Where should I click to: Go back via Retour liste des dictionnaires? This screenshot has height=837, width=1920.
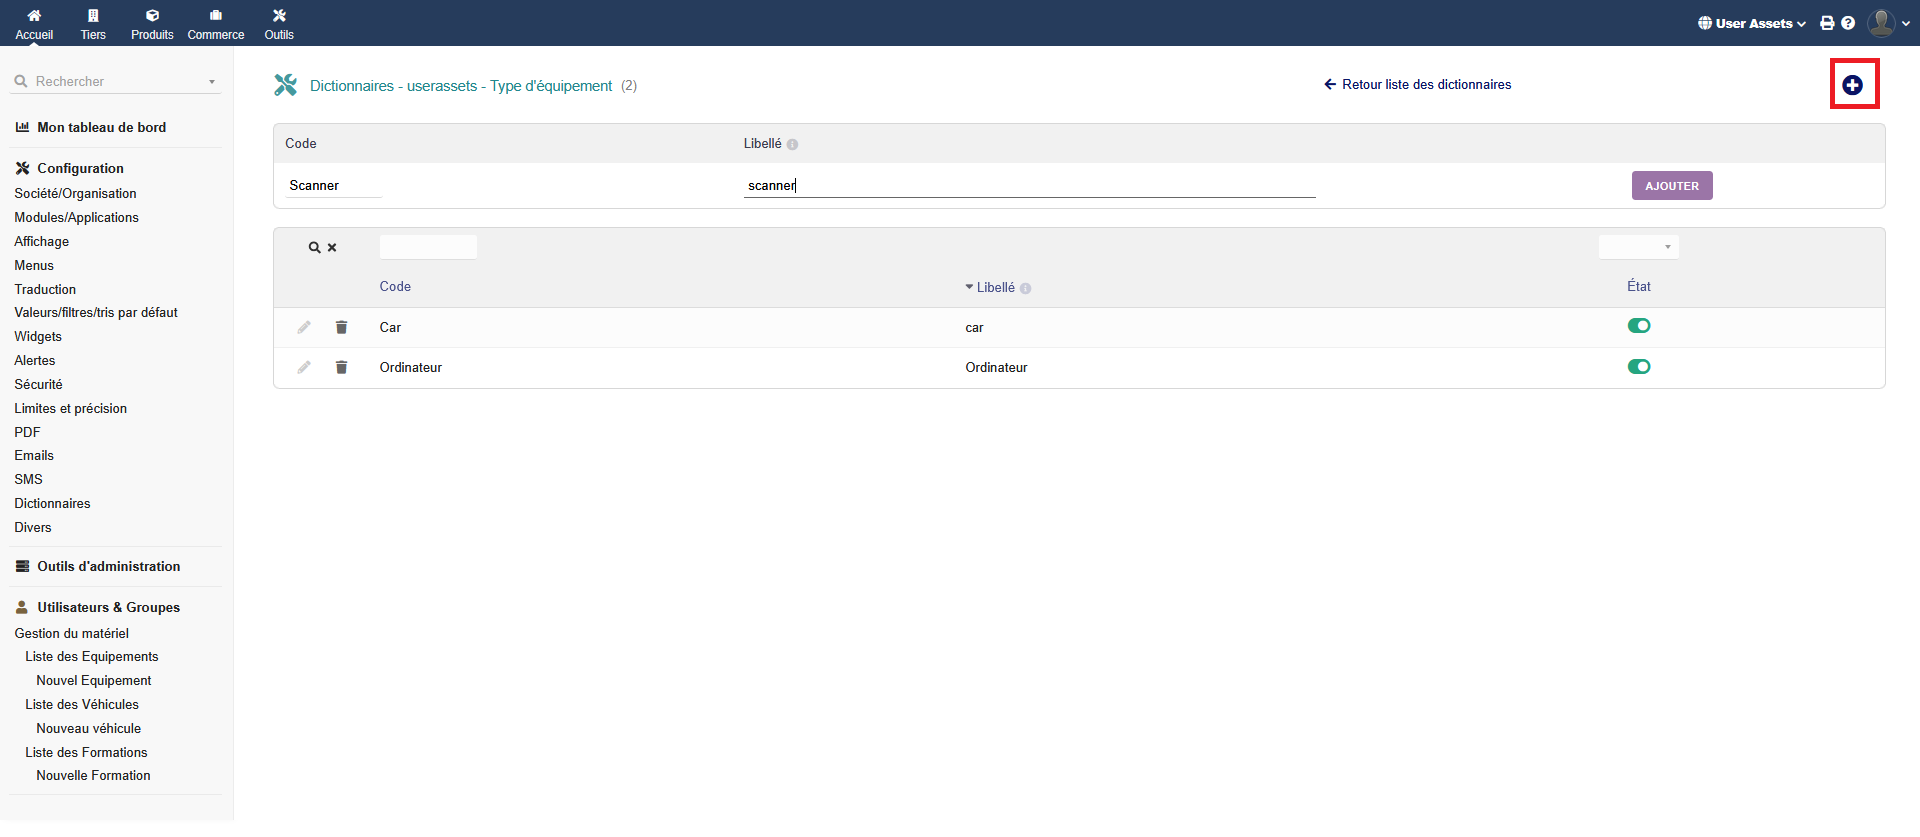pyautogui.click(x=1417, y=85)
